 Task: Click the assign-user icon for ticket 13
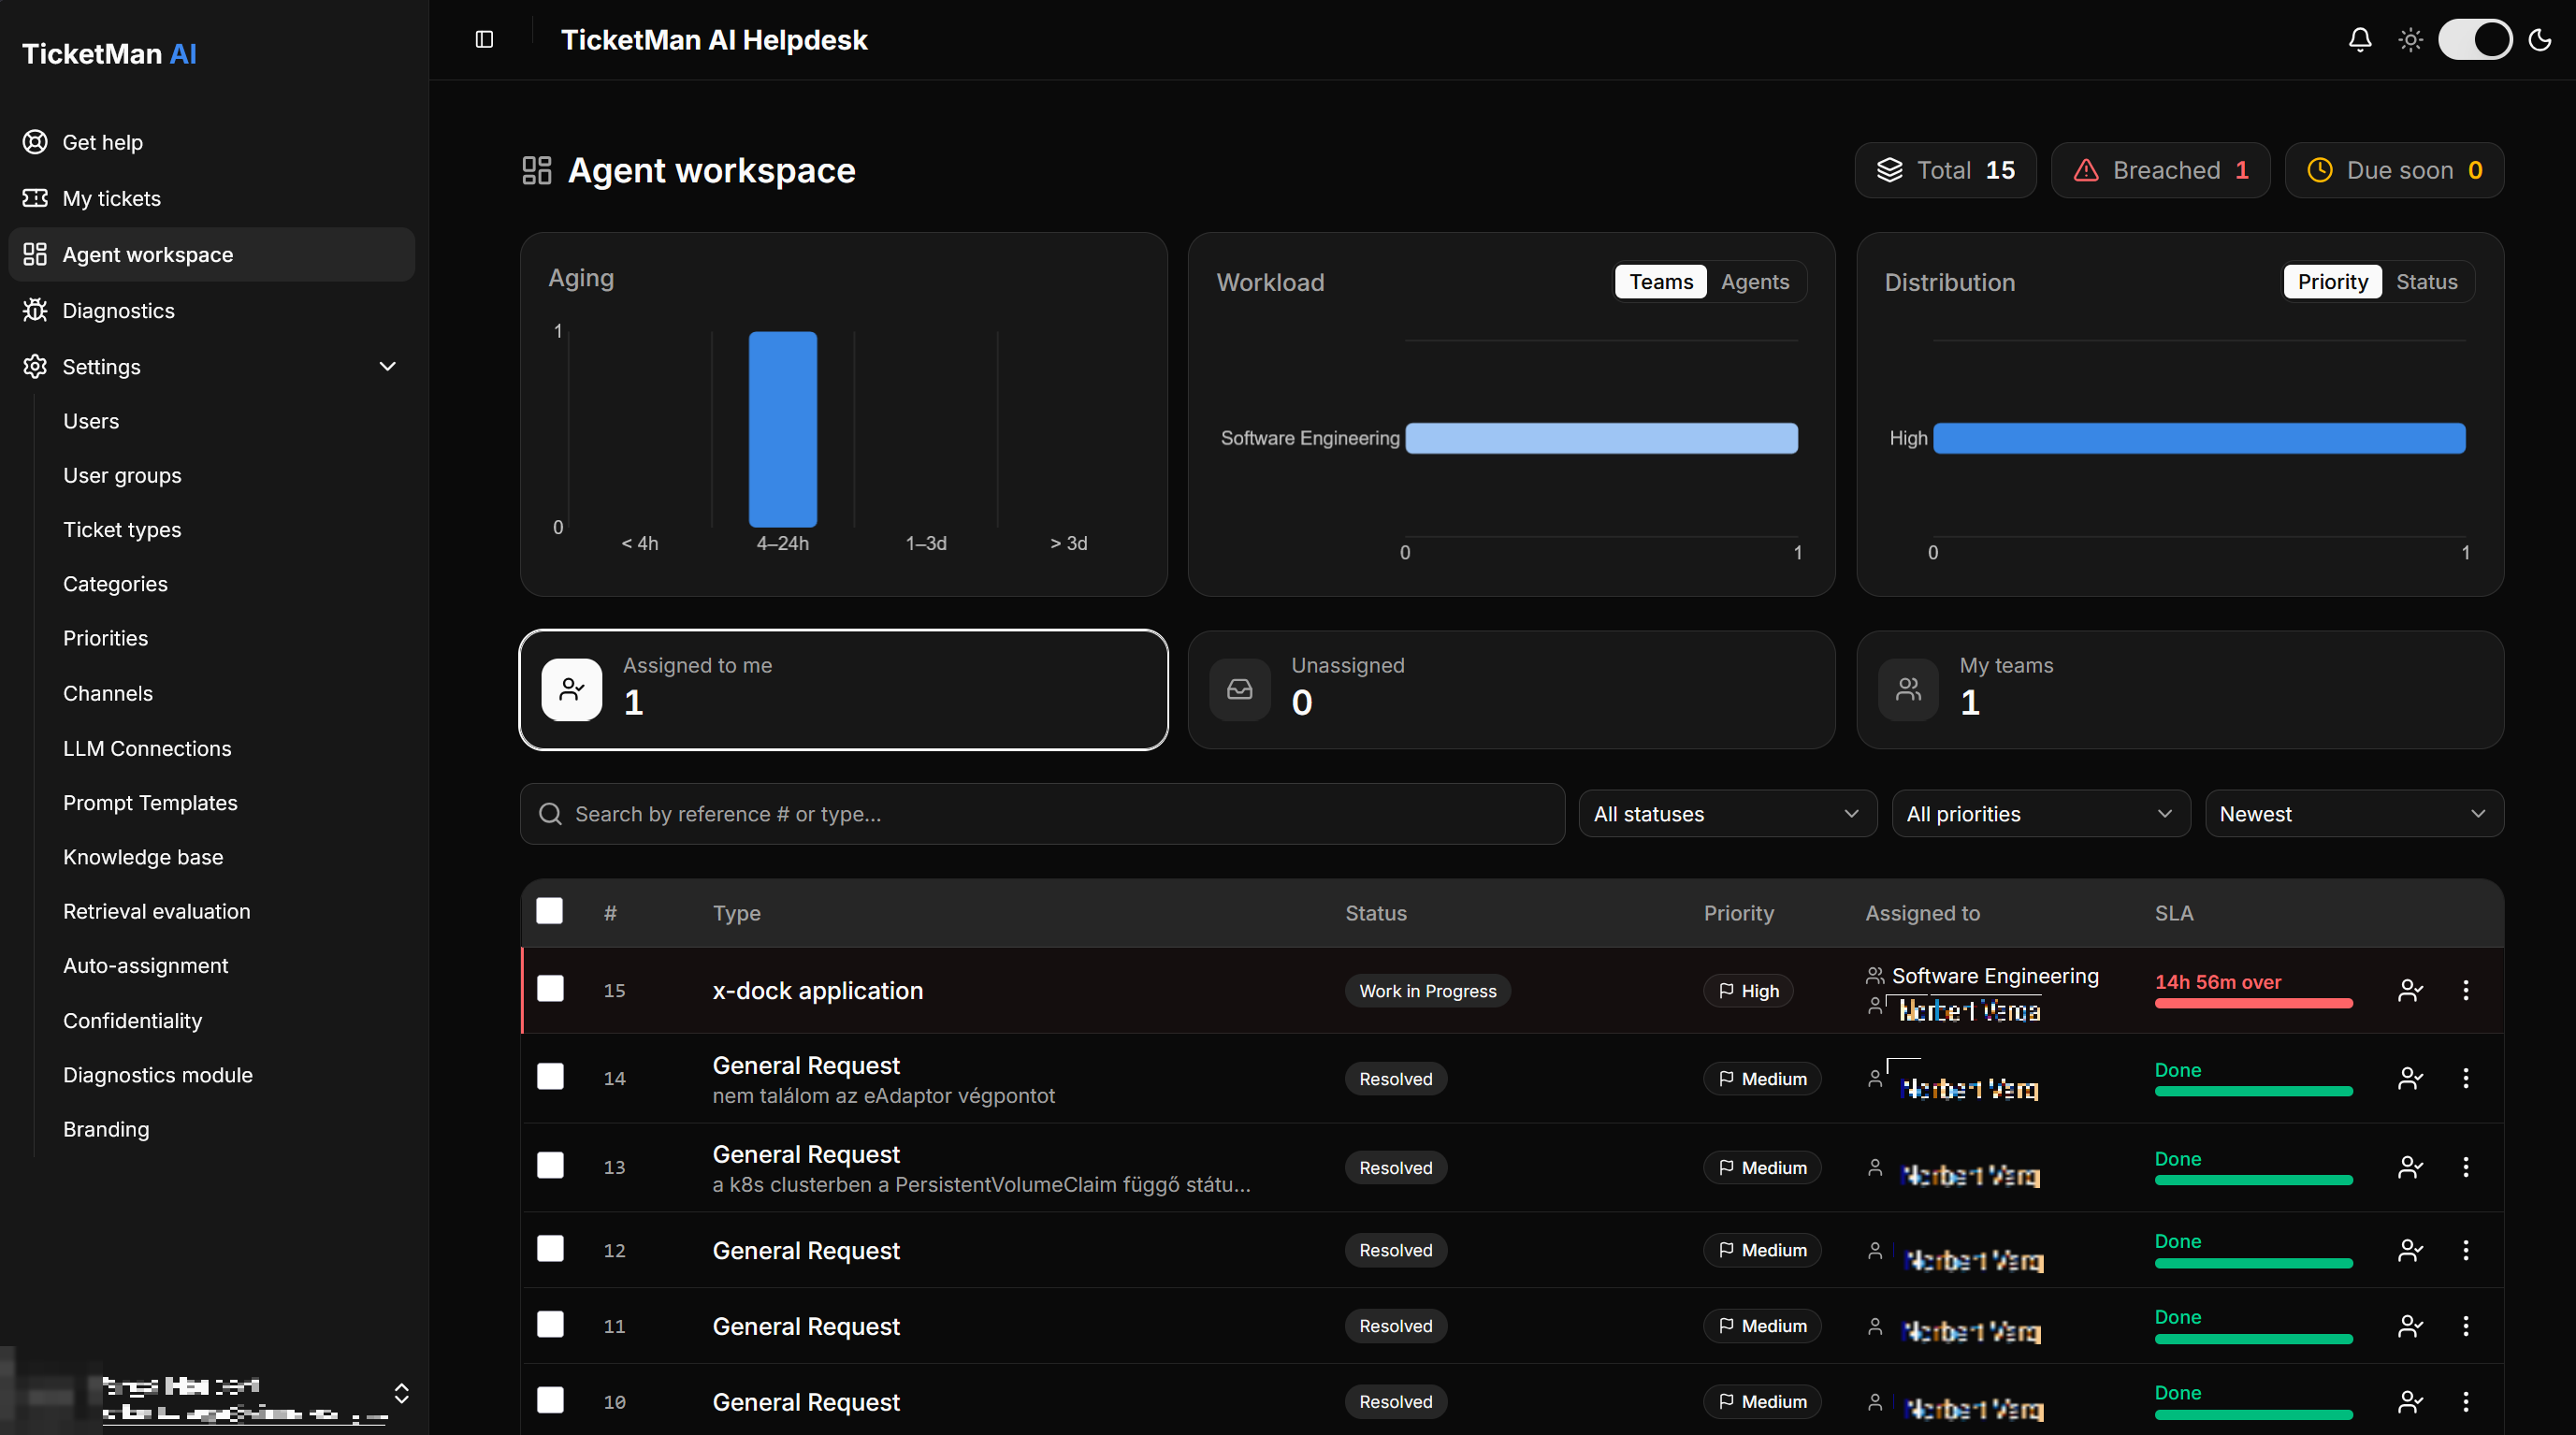tap(2410, 1167)
